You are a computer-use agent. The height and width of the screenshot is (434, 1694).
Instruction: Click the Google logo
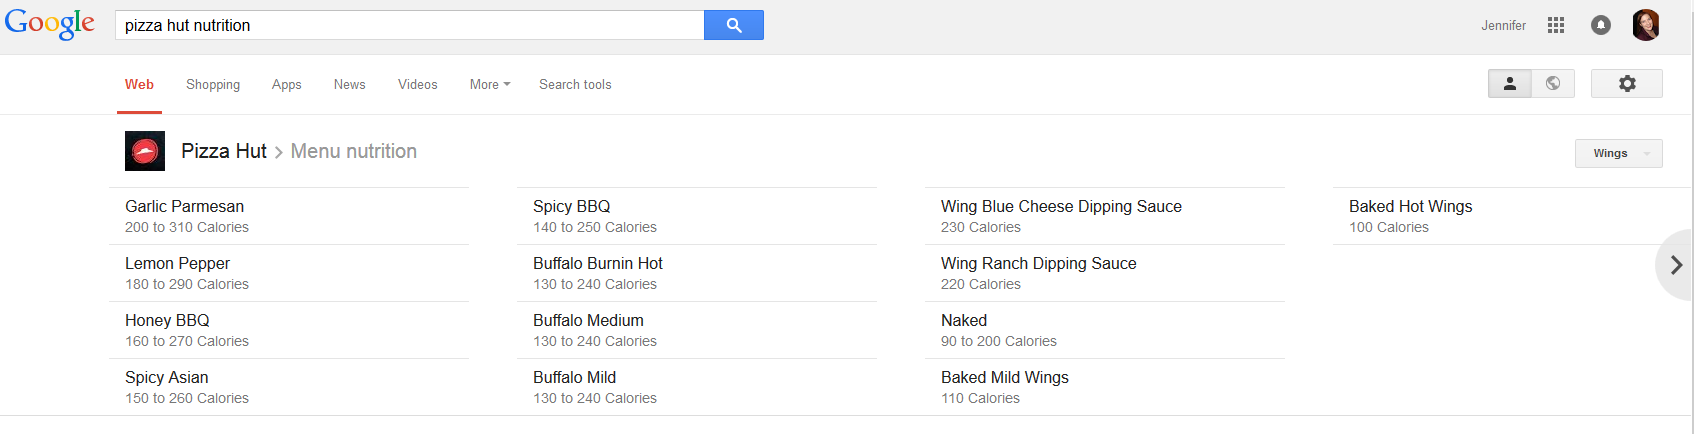point(50,24)
